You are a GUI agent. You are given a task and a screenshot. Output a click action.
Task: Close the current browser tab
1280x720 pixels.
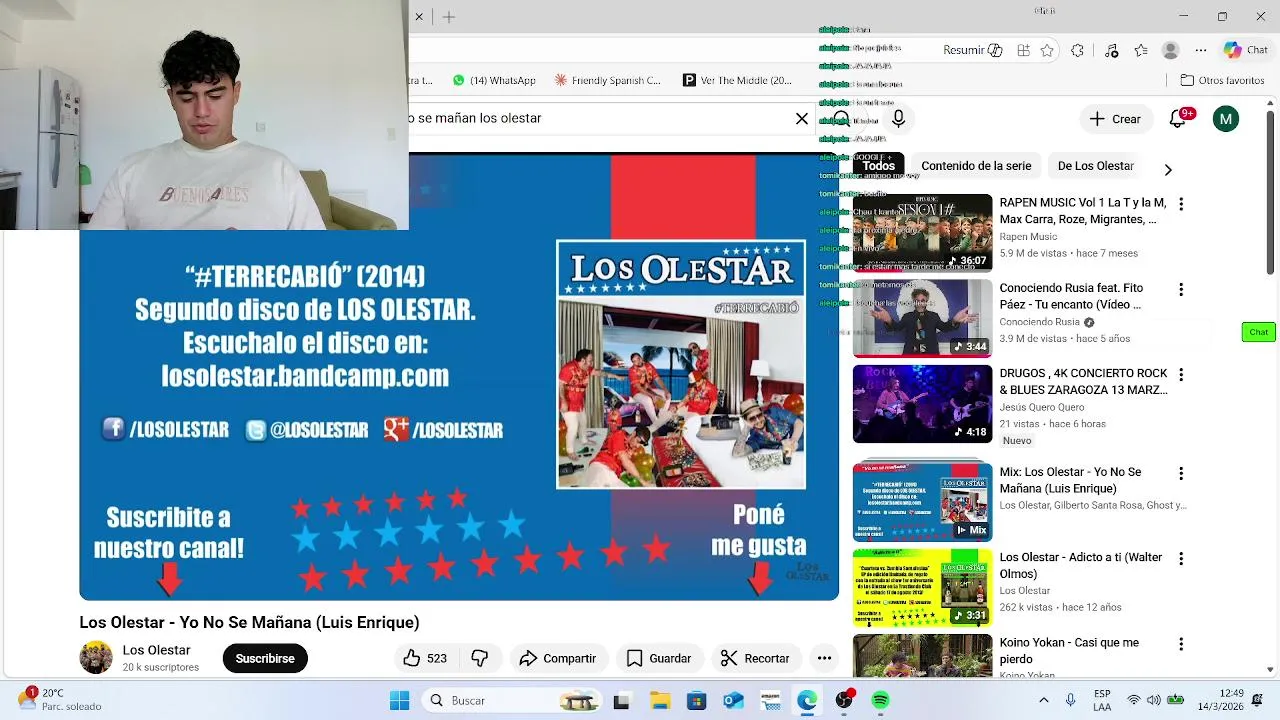[419, 17]
